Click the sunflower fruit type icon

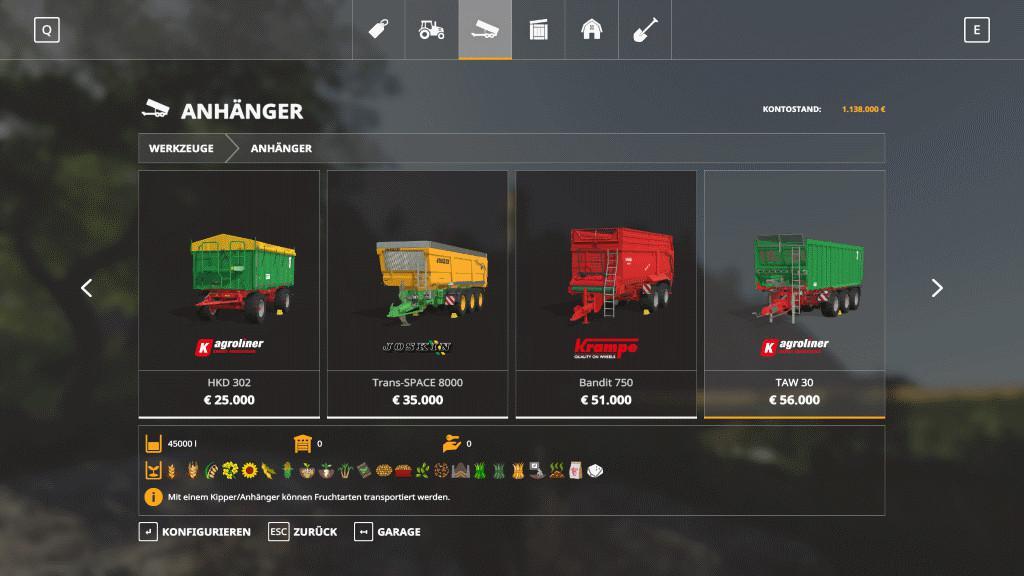pyautogui.click(x=249, y=470)
